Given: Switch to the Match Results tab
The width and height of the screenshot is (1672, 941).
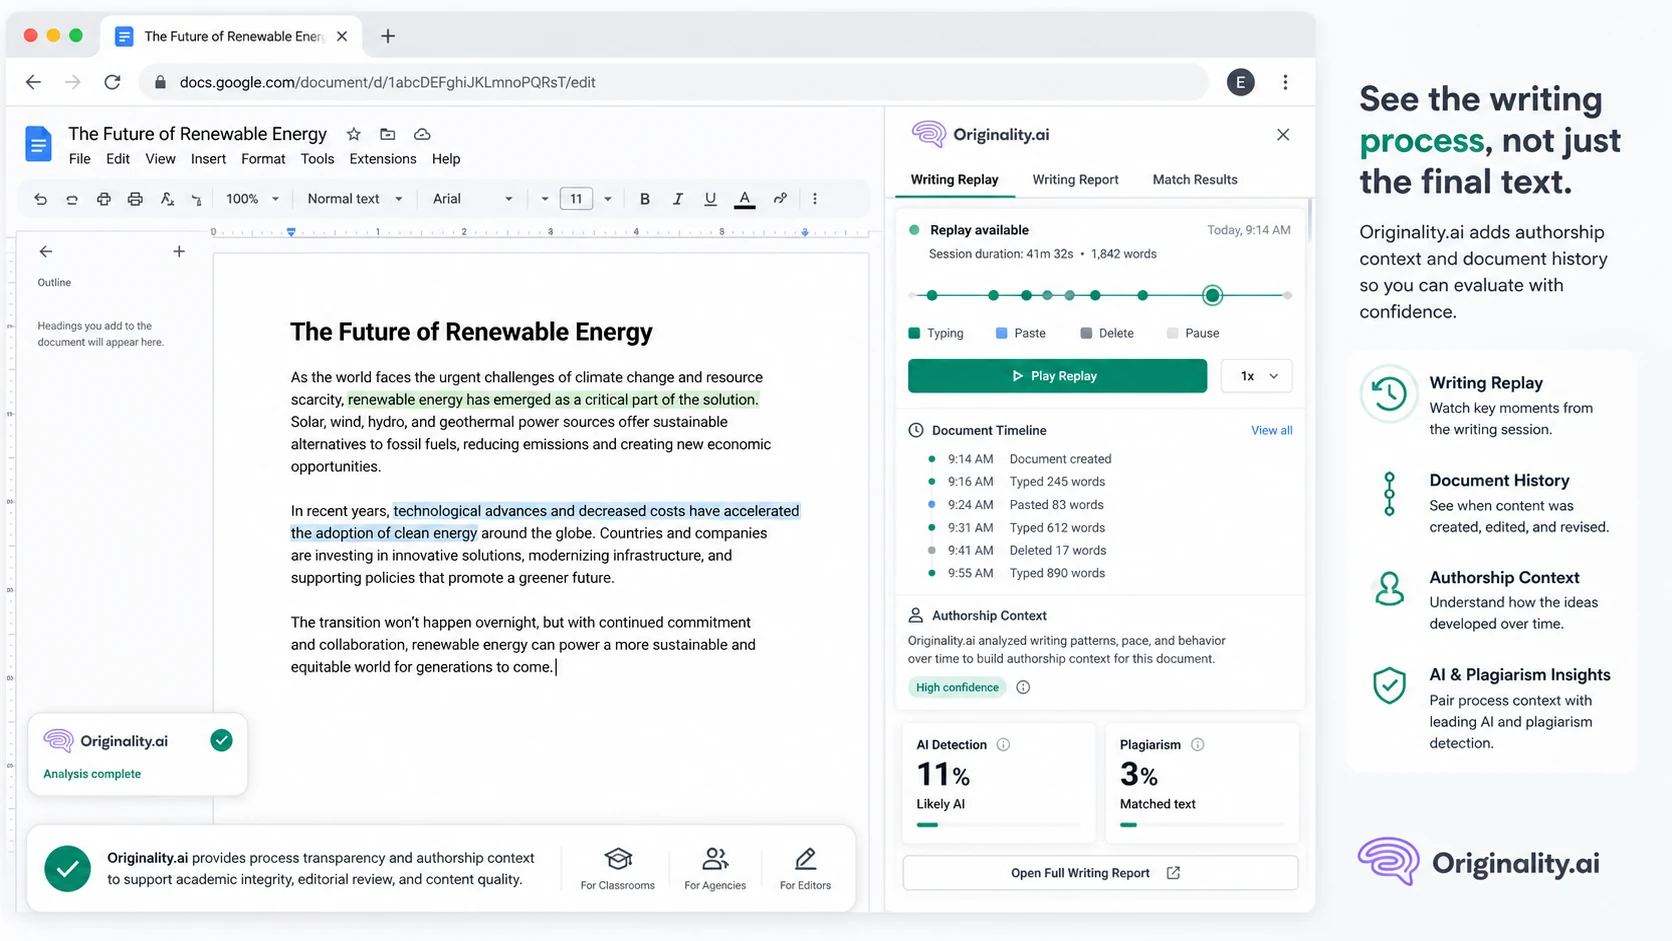Looking at the screenshot, I should tap(1195, 180).
